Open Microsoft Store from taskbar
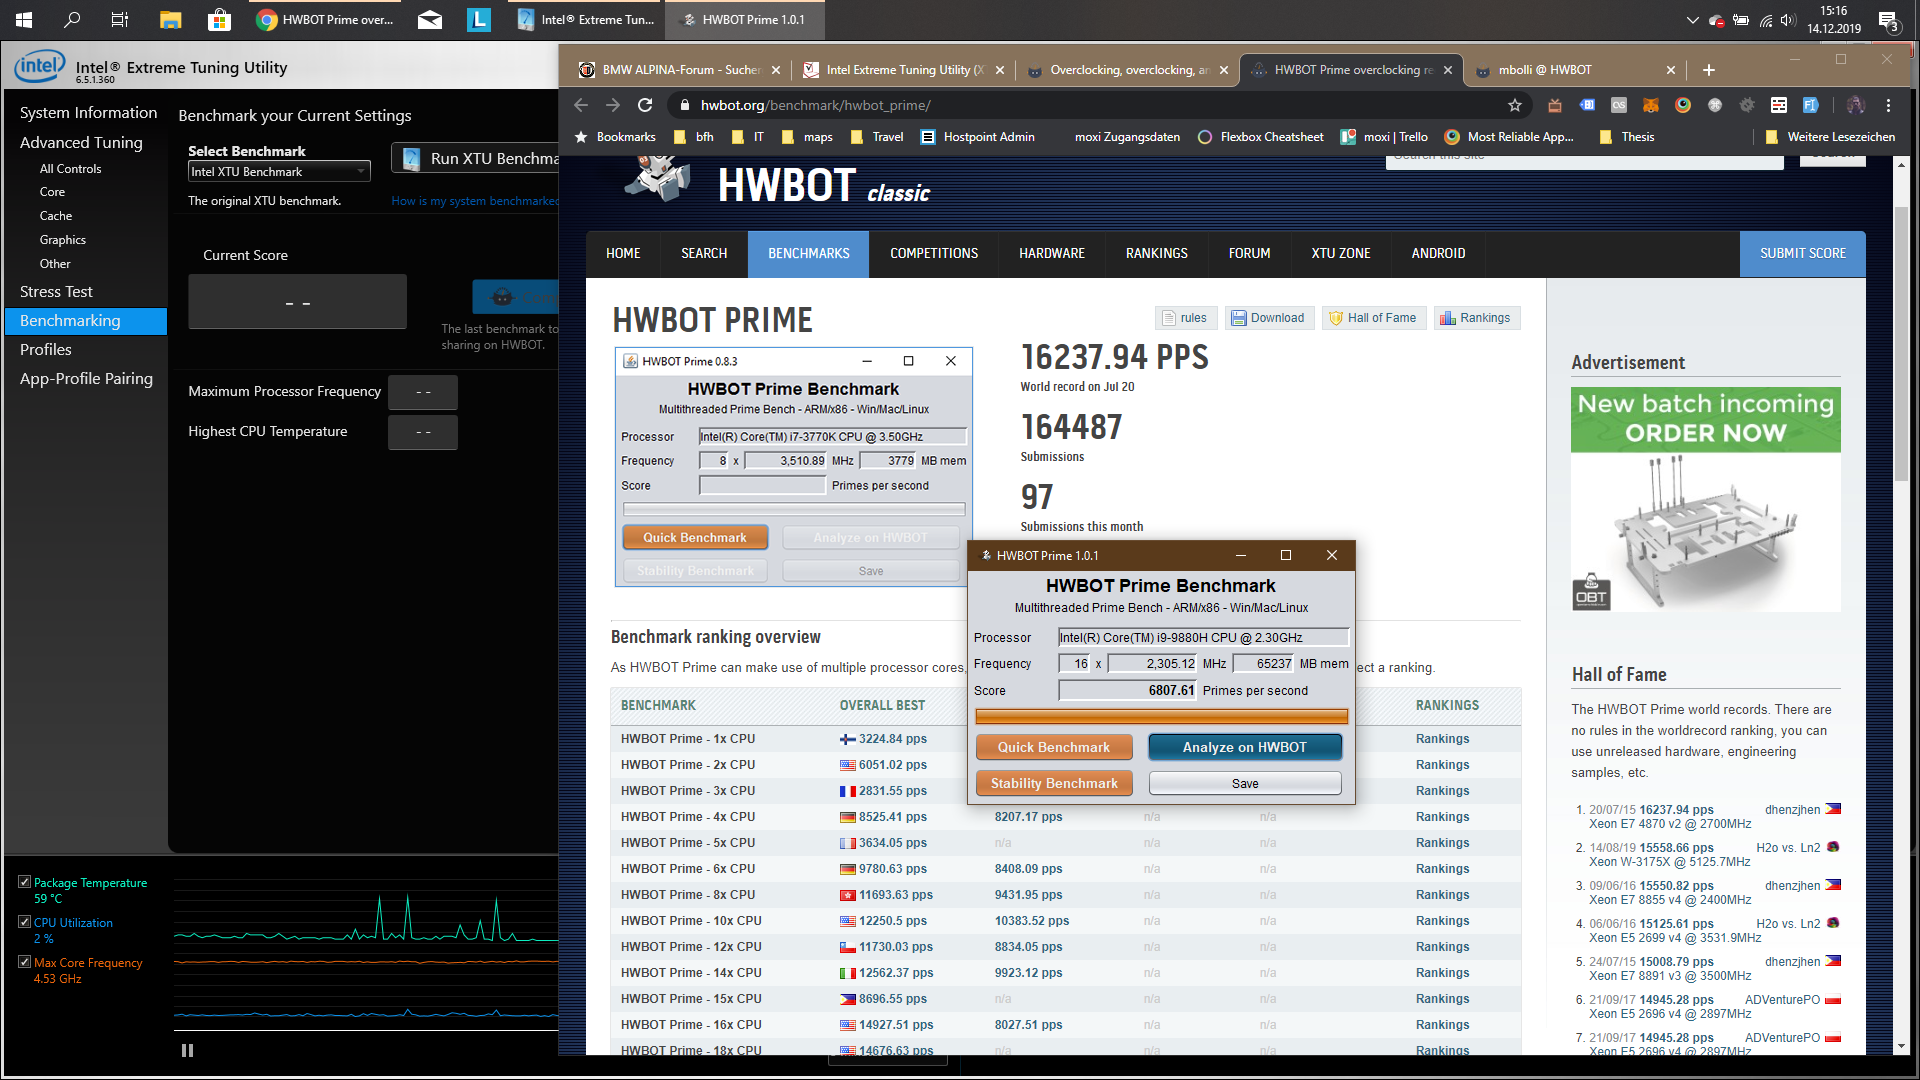The height and width of the screenshot is (1080, 1920). 219,19
